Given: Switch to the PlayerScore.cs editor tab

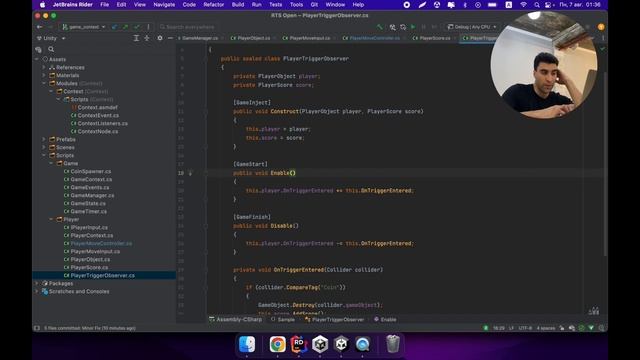Looking at the screenshot, I should click(435, 38).
